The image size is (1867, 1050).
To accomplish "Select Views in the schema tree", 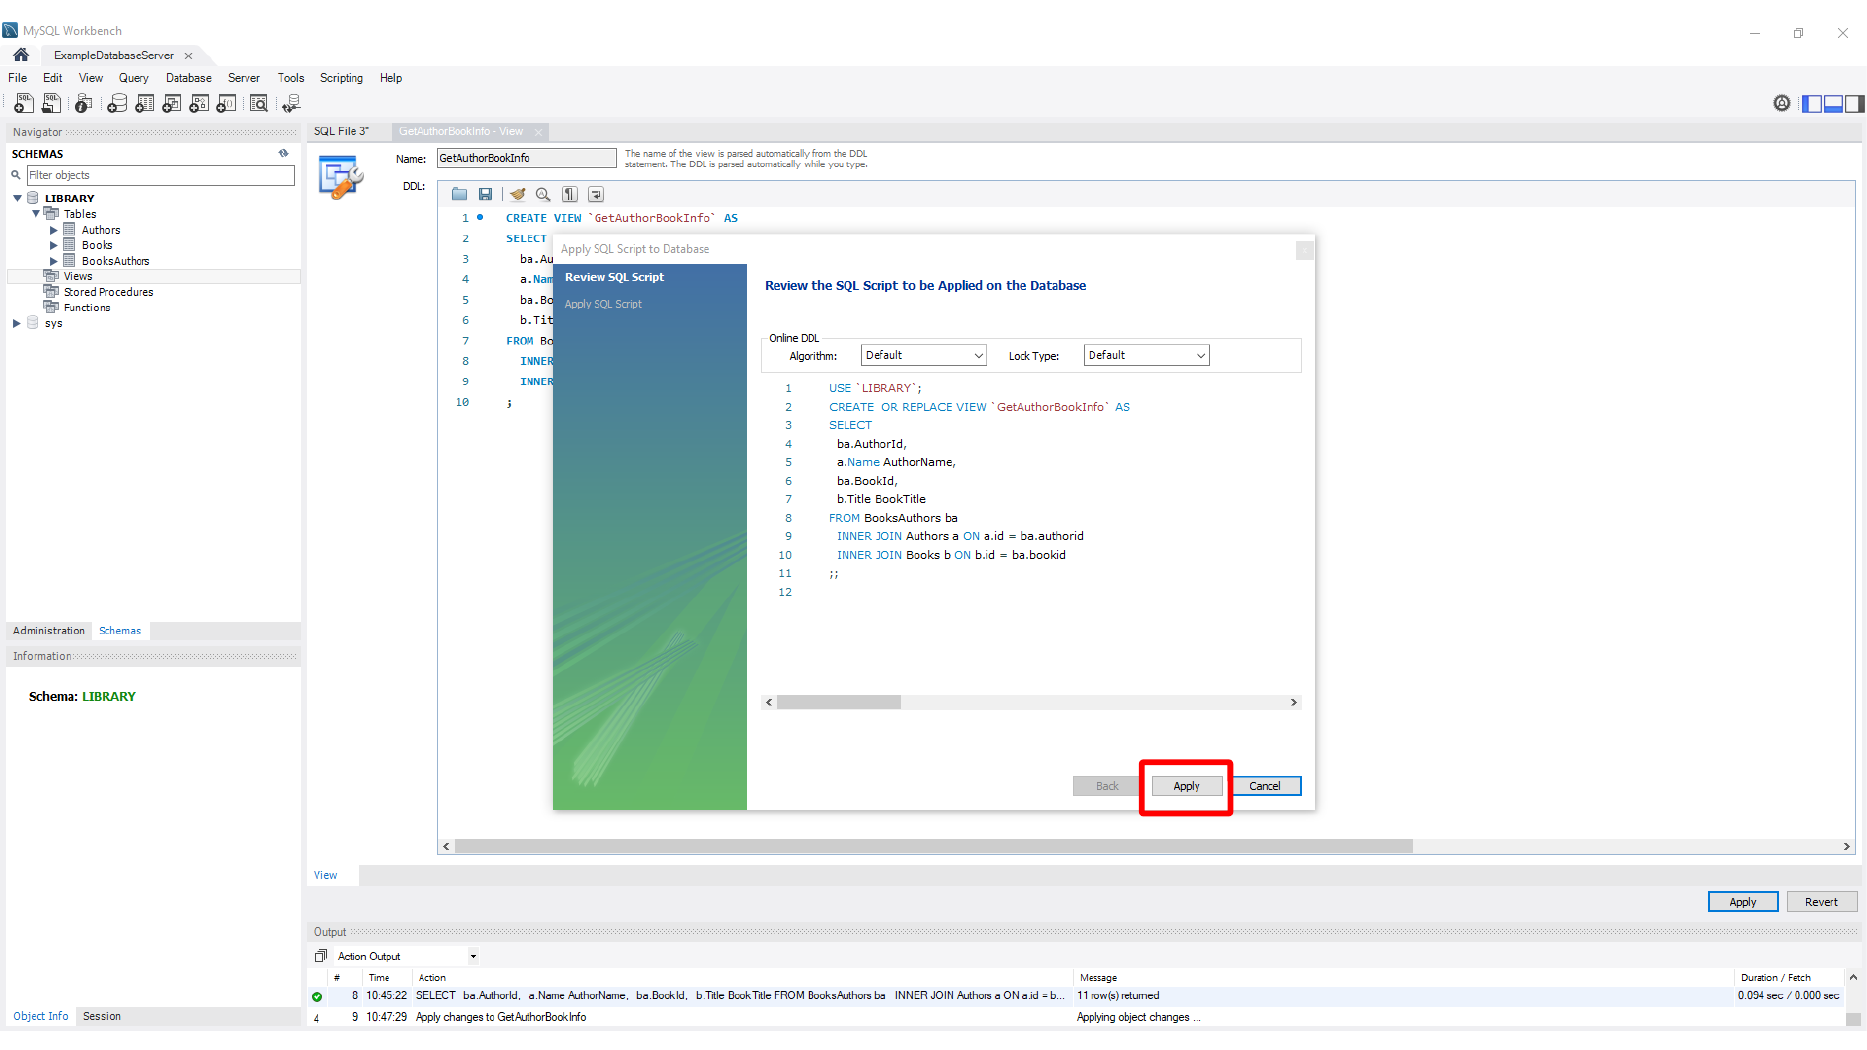I will pos(78,276).
